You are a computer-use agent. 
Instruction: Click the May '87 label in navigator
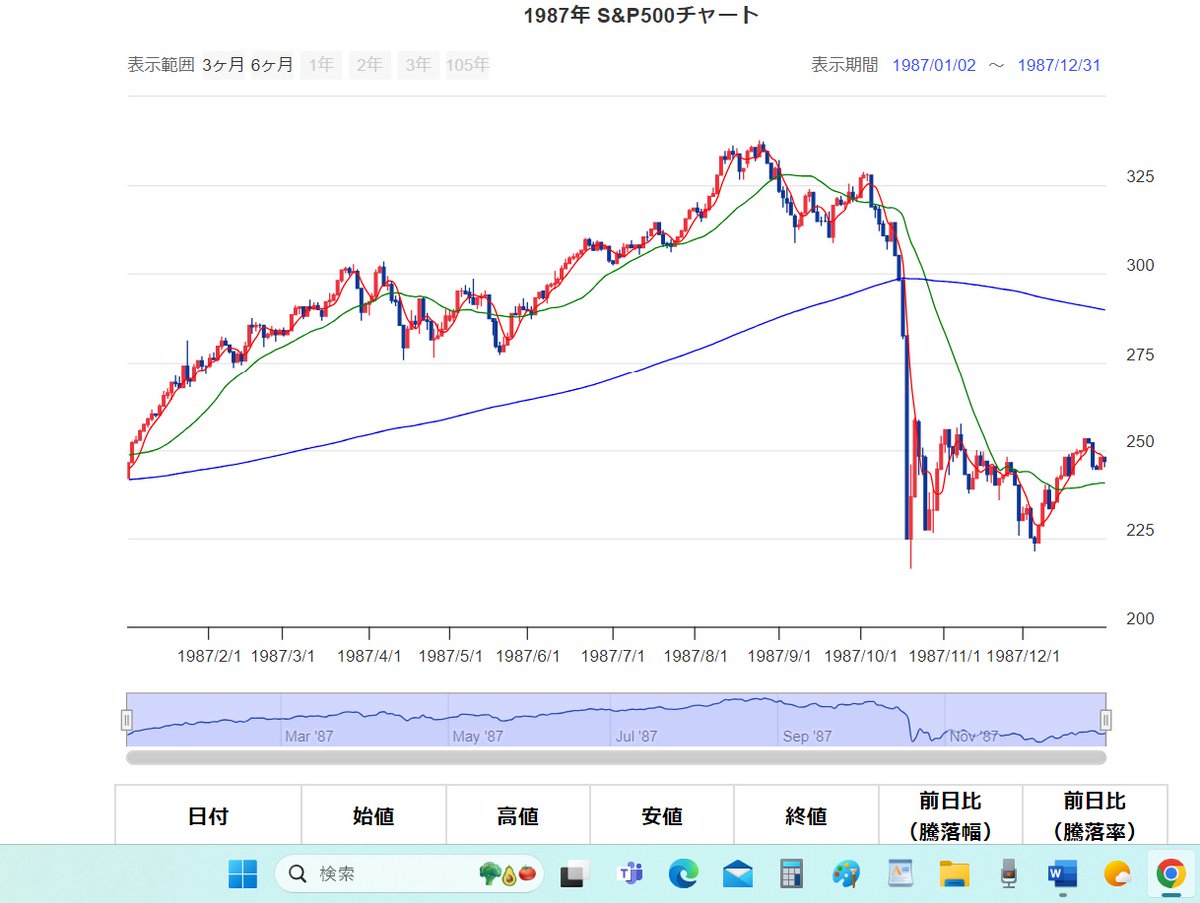pos(477,736)
